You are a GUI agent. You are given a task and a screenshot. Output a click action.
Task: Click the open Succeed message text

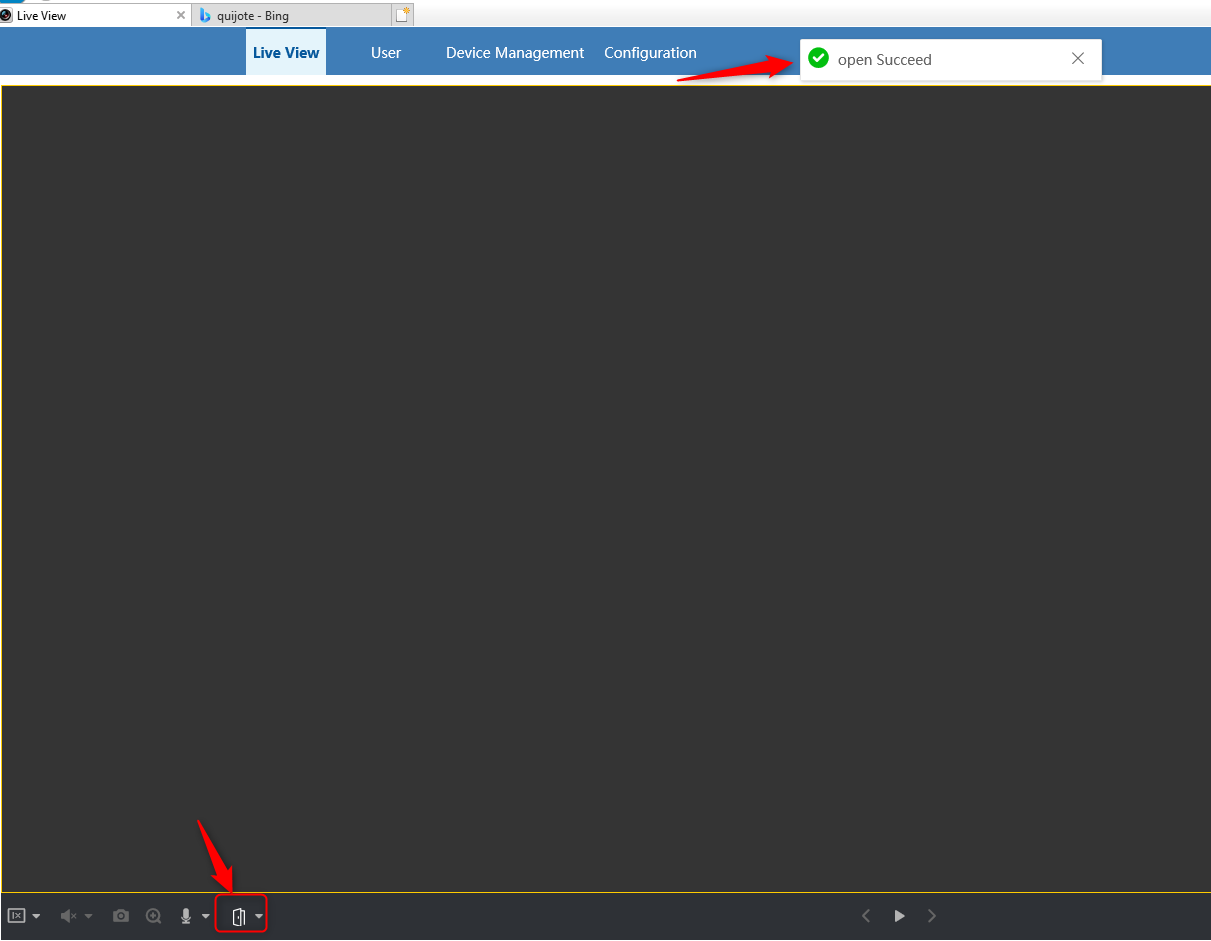point(885,60)
